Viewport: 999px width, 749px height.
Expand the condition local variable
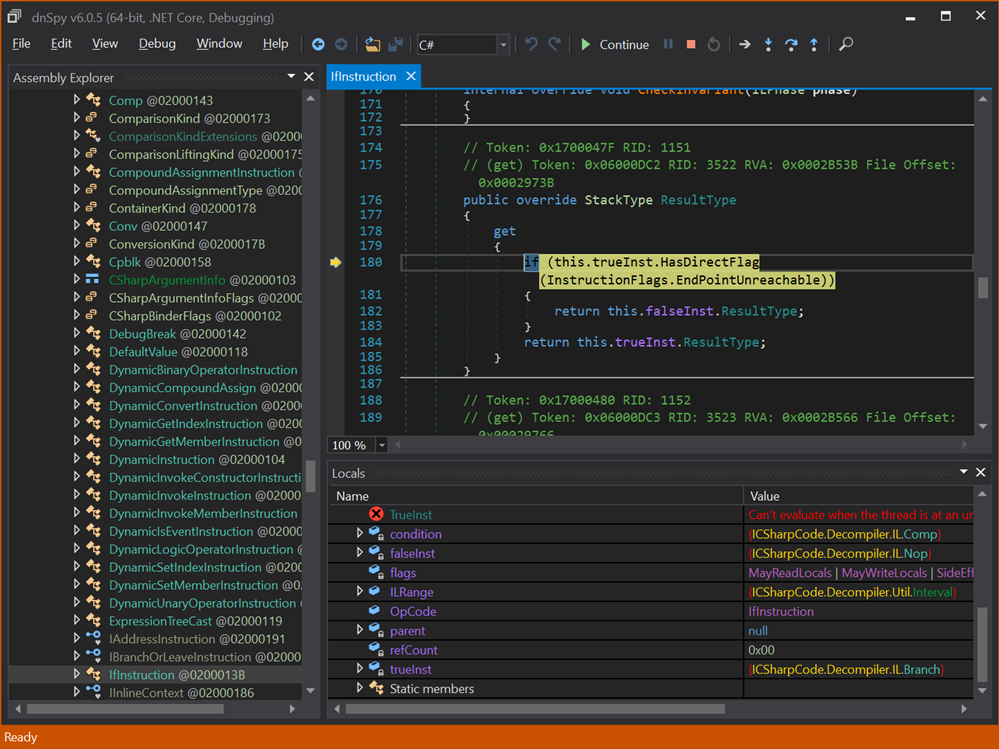click(x=360, y=534)
